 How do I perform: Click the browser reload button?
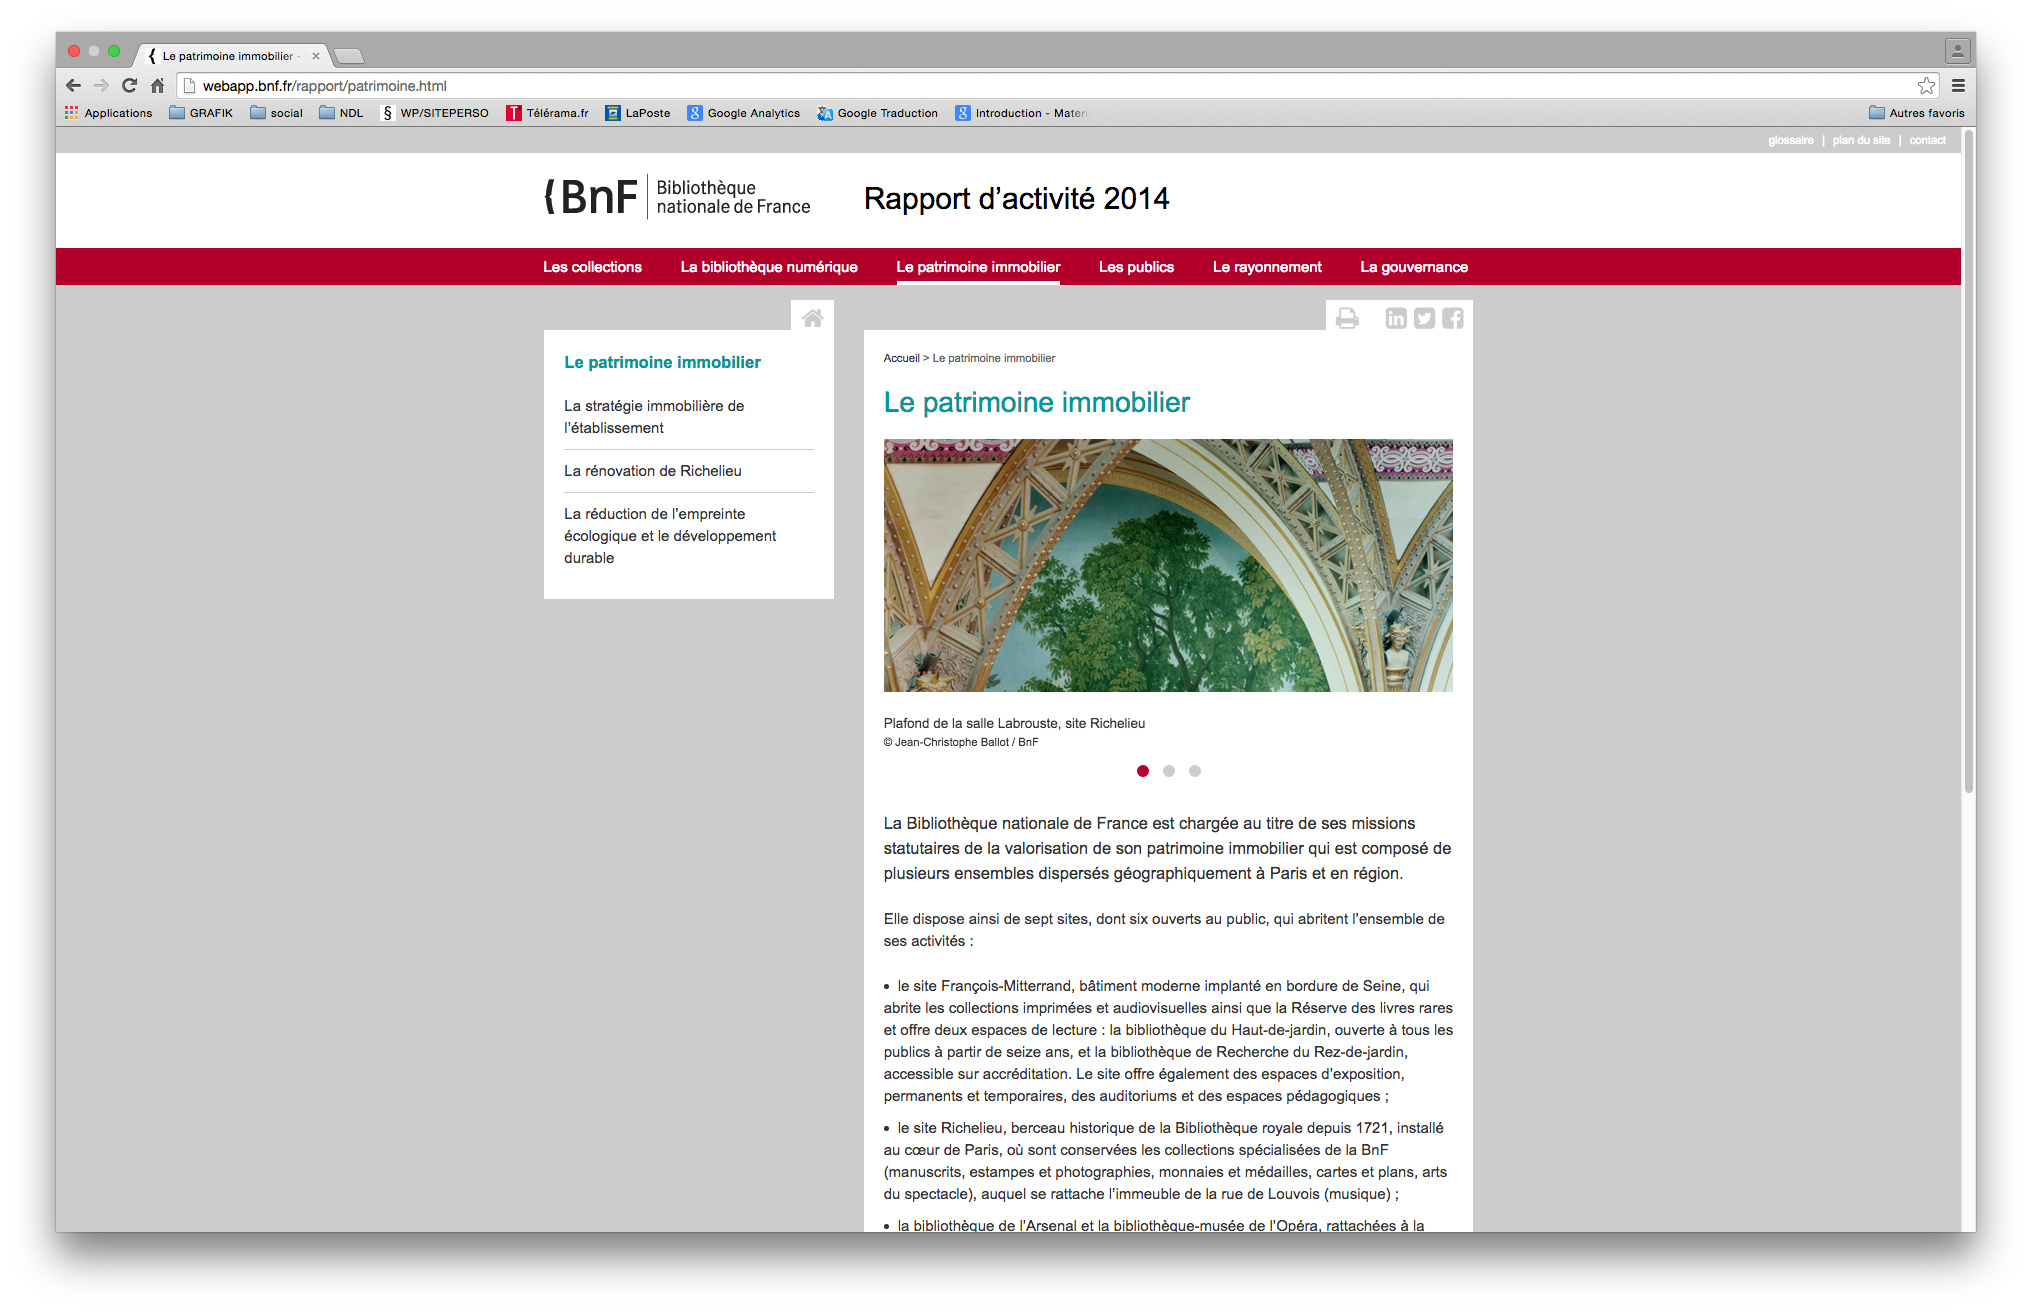129,86
